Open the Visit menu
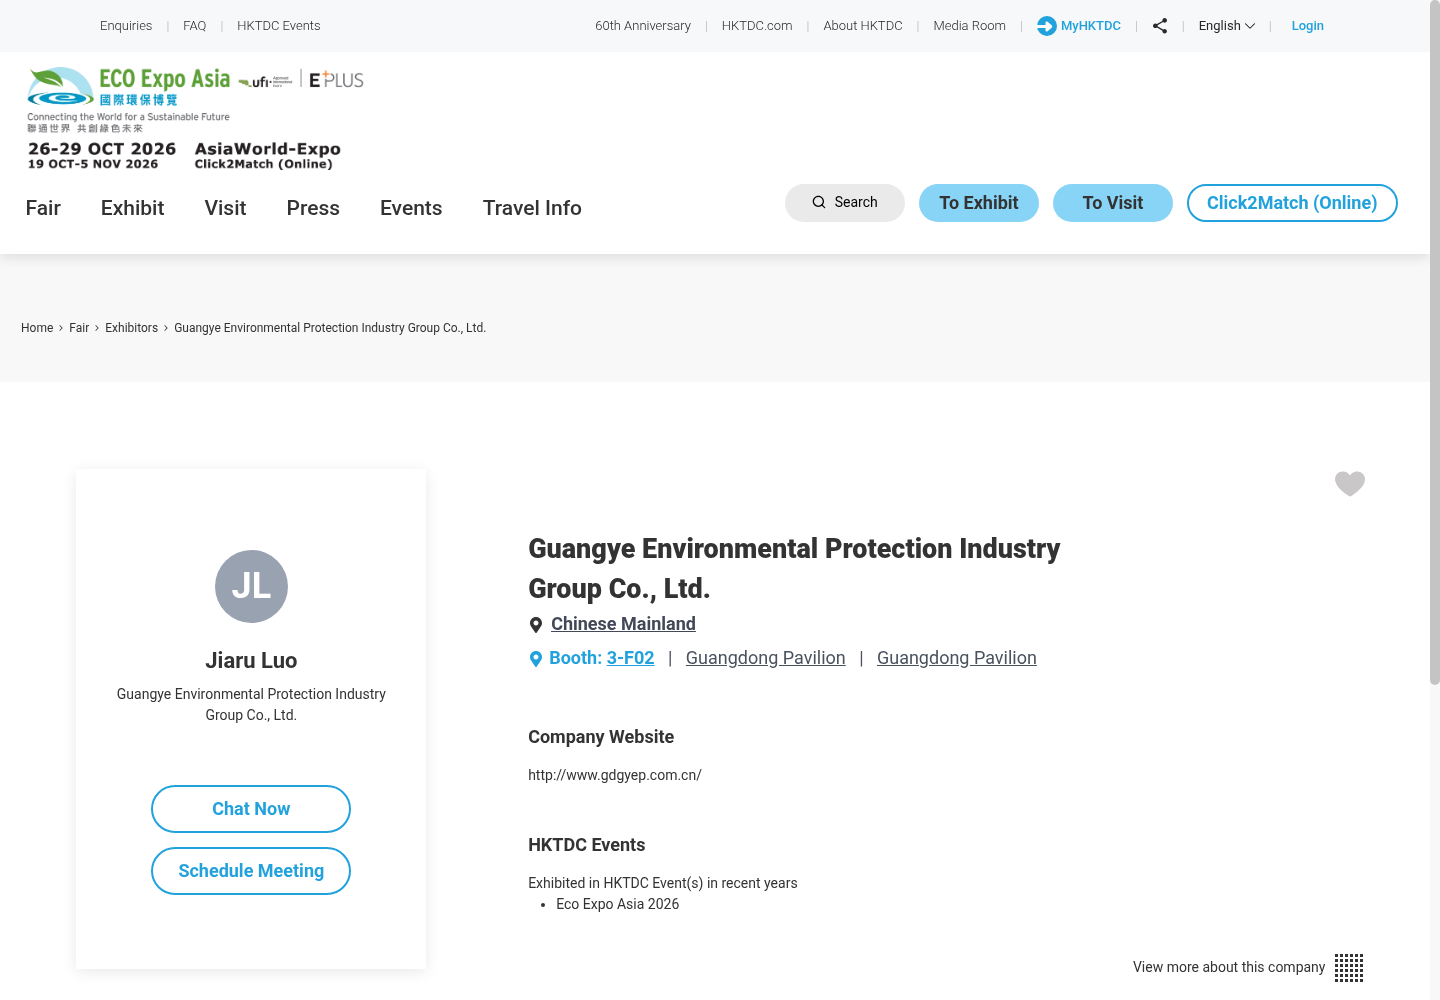1440x1000 pixels. (225, 208)
